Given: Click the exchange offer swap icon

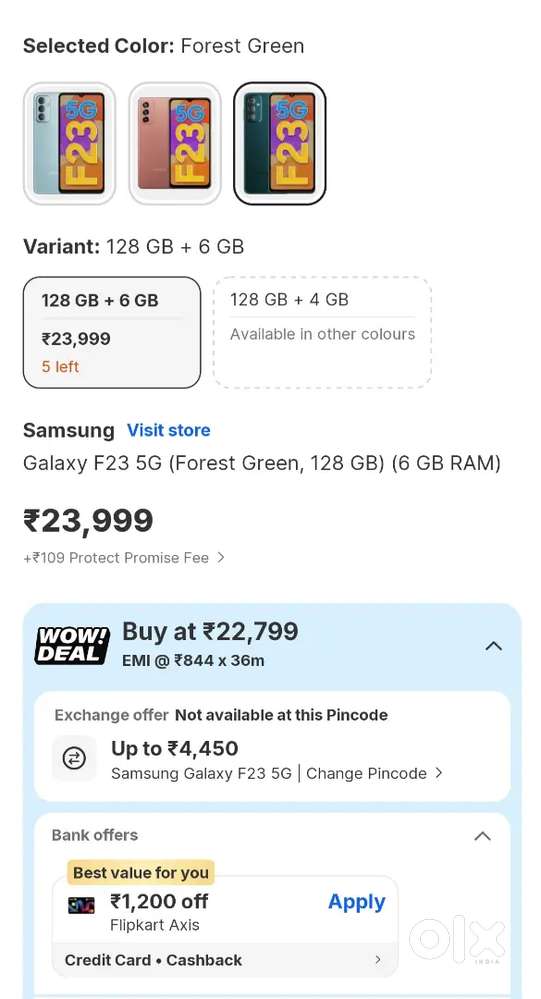Looking at the screenshot, I should (74, 758).
